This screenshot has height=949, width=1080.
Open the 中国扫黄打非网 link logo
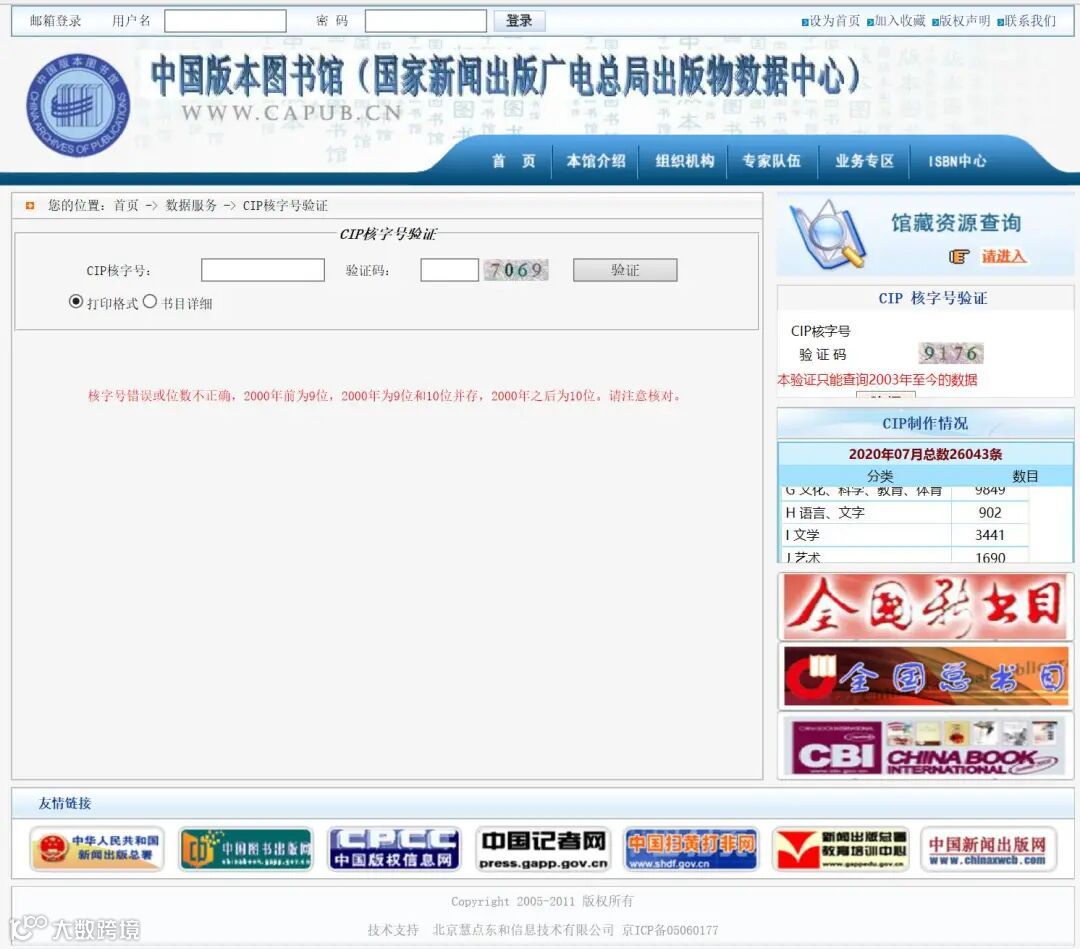click(692, 849)
